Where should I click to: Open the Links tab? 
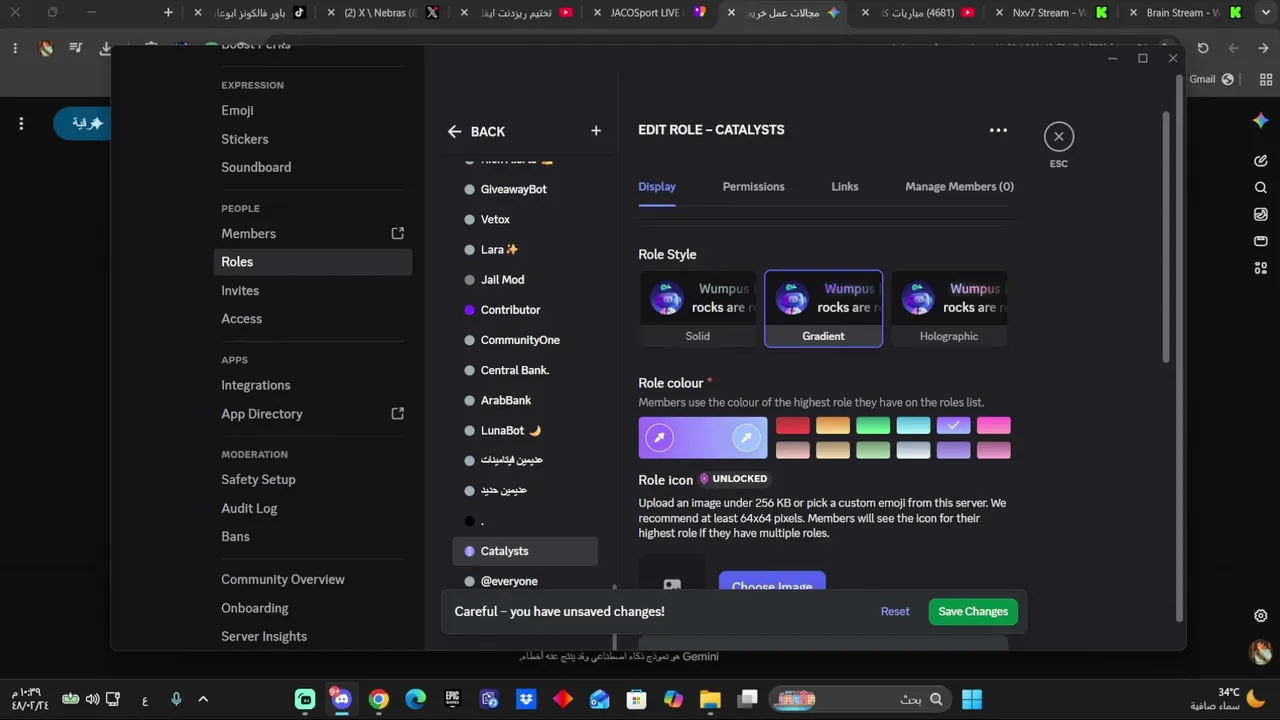click(845, 187)
